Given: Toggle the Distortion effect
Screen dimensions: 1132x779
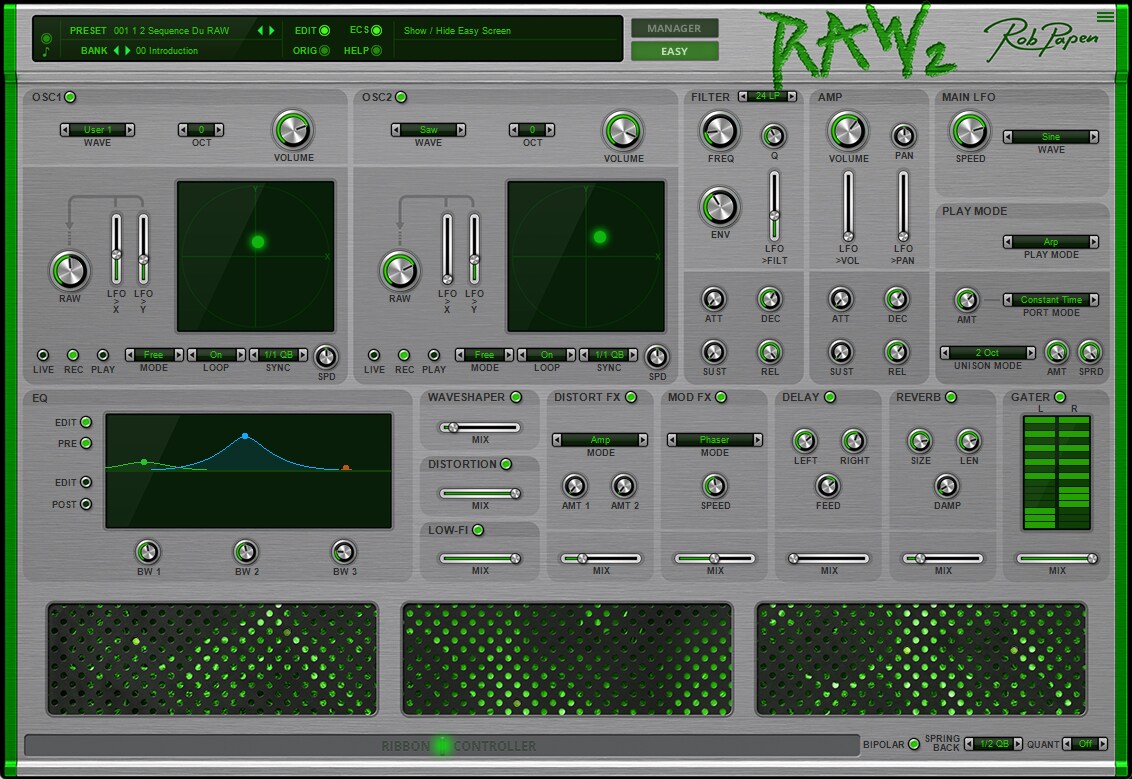Looking at the screenshot, I should pos(506,464).
